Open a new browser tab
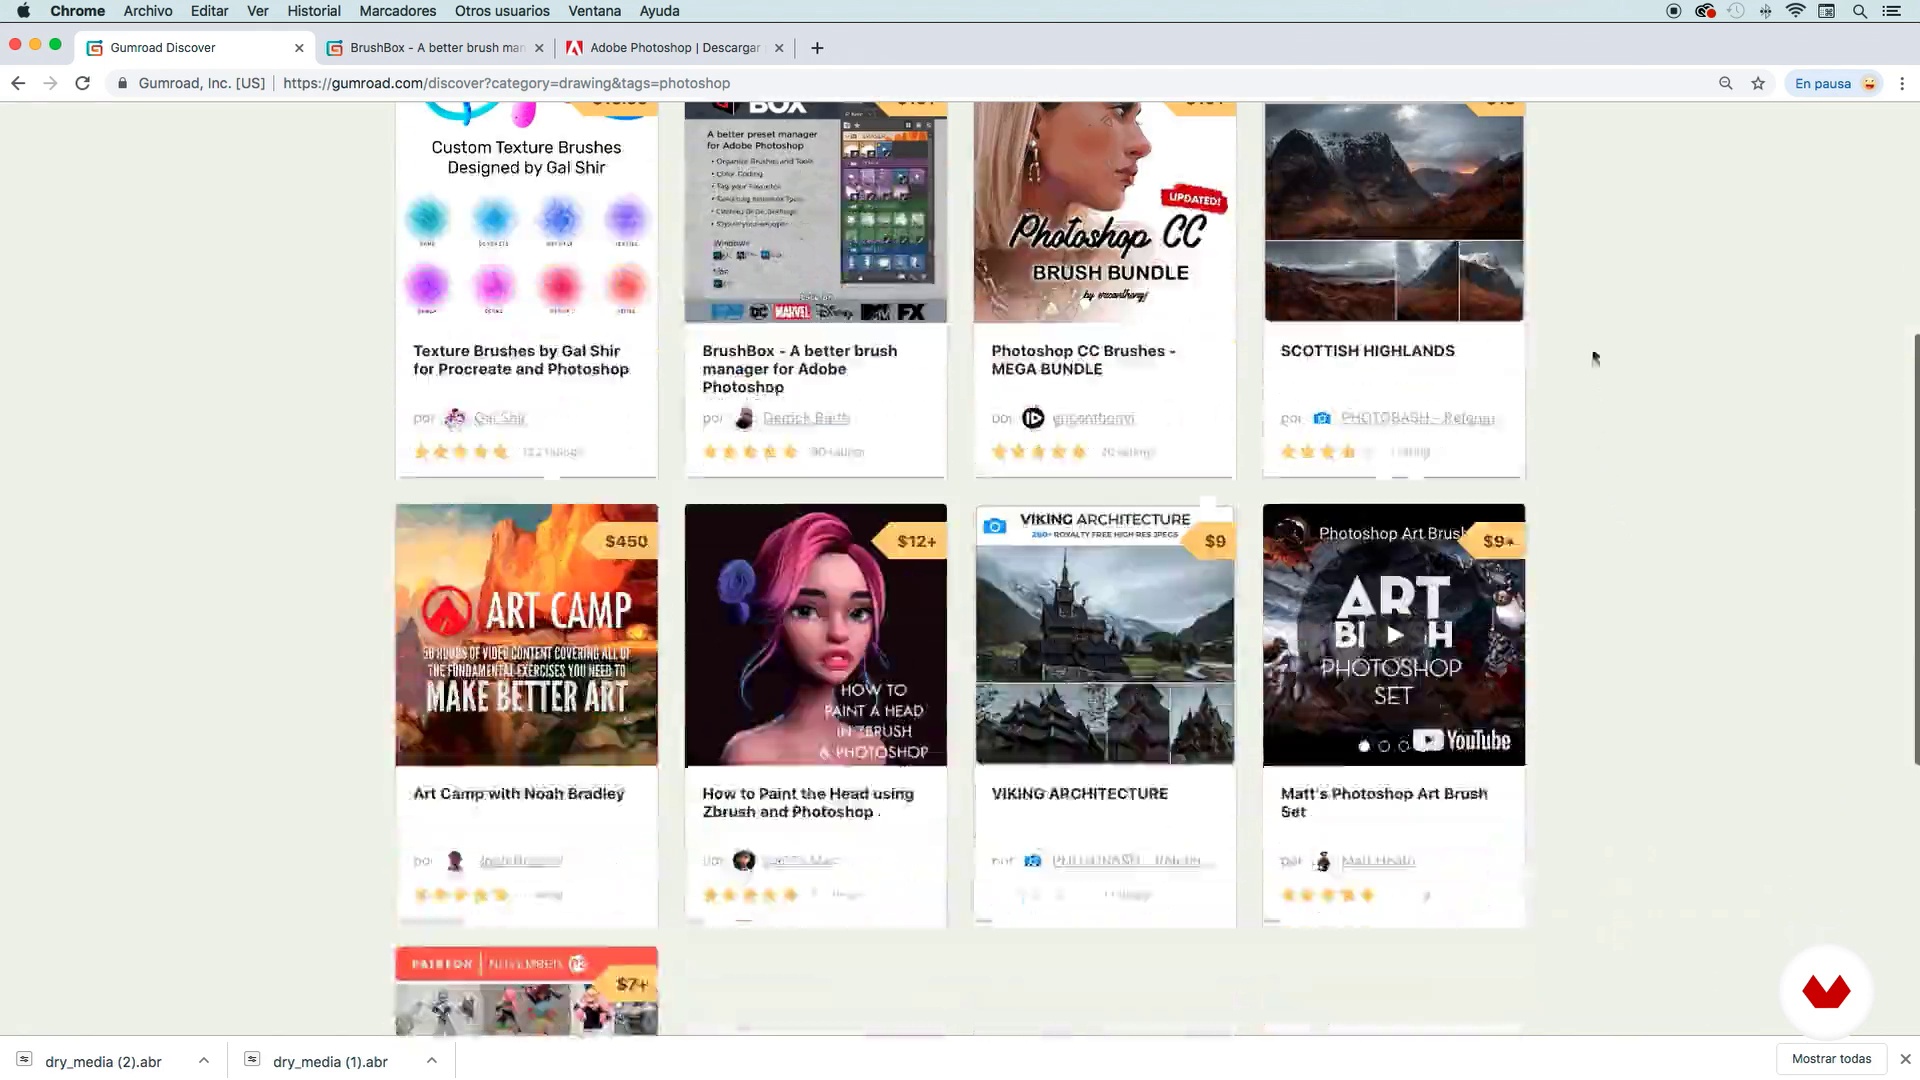The height and width of the screenshot is (1080, 1920). coord(817,48)
